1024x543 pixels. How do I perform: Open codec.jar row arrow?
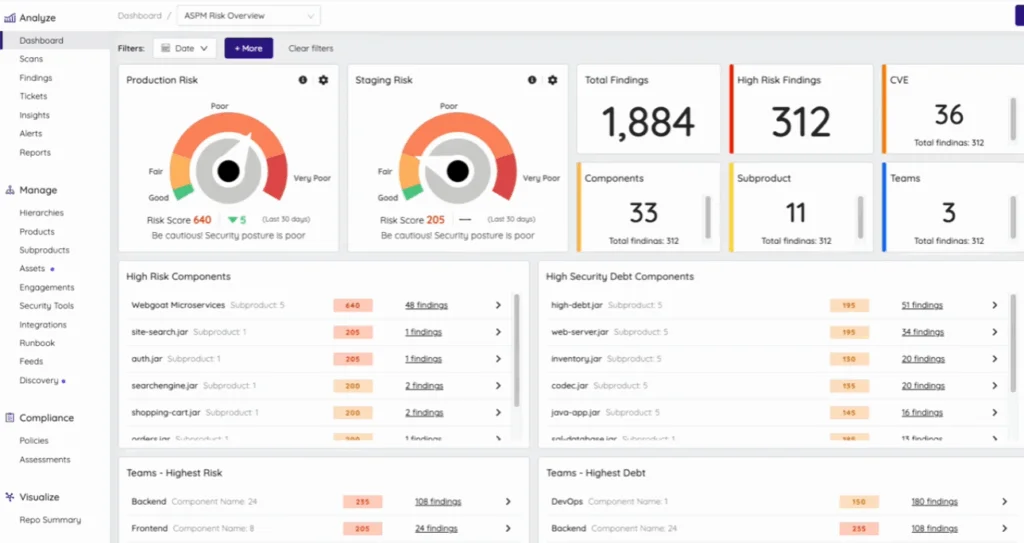tap(995, 386)
